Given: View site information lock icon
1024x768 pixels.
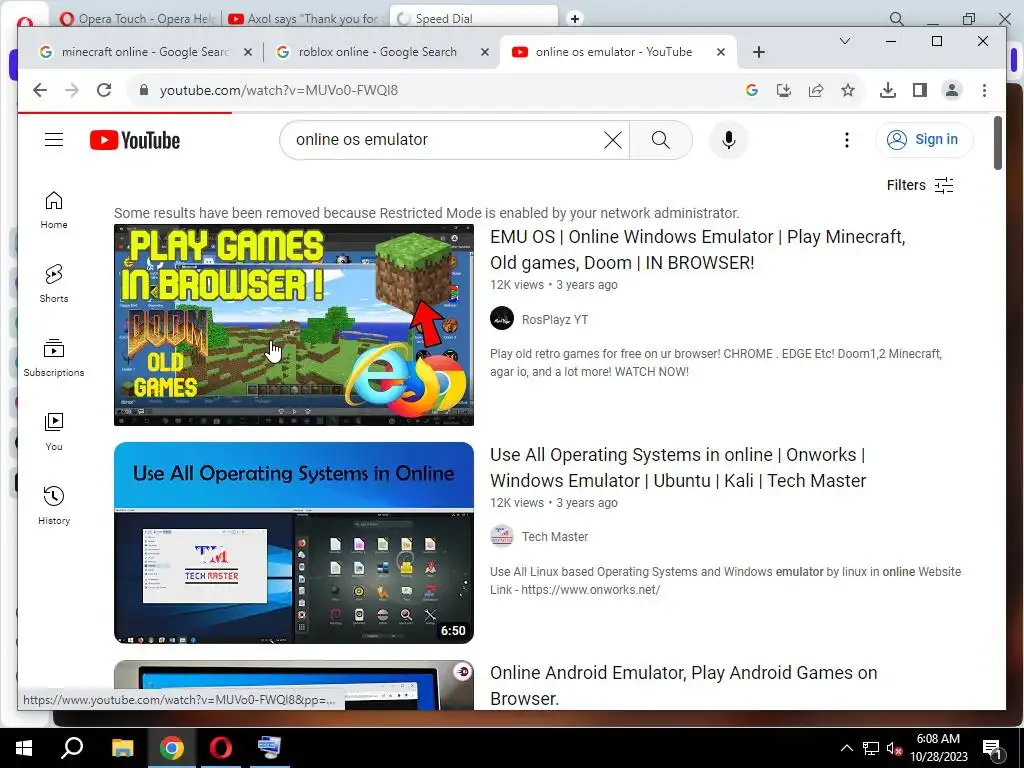Looking at the screenshot, I should (x=144, y=90).
